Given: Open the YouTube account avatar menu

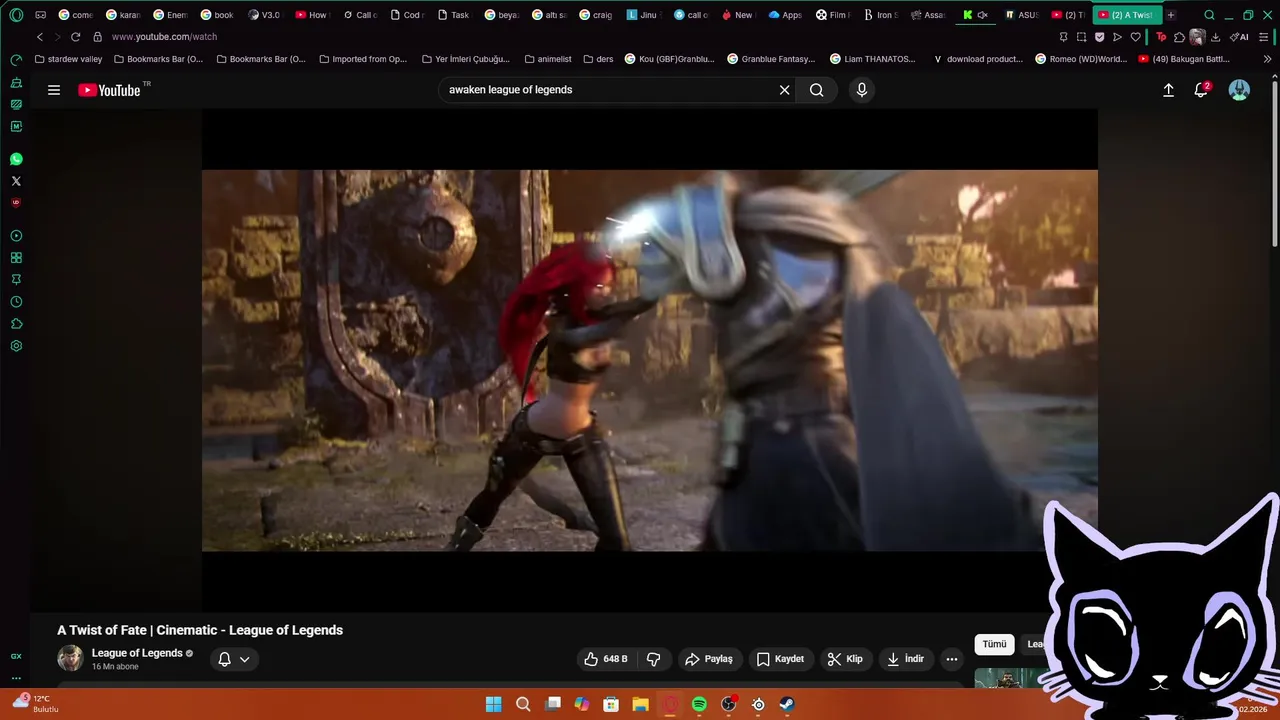Looking at the screenshot, I should (1239, 90).
